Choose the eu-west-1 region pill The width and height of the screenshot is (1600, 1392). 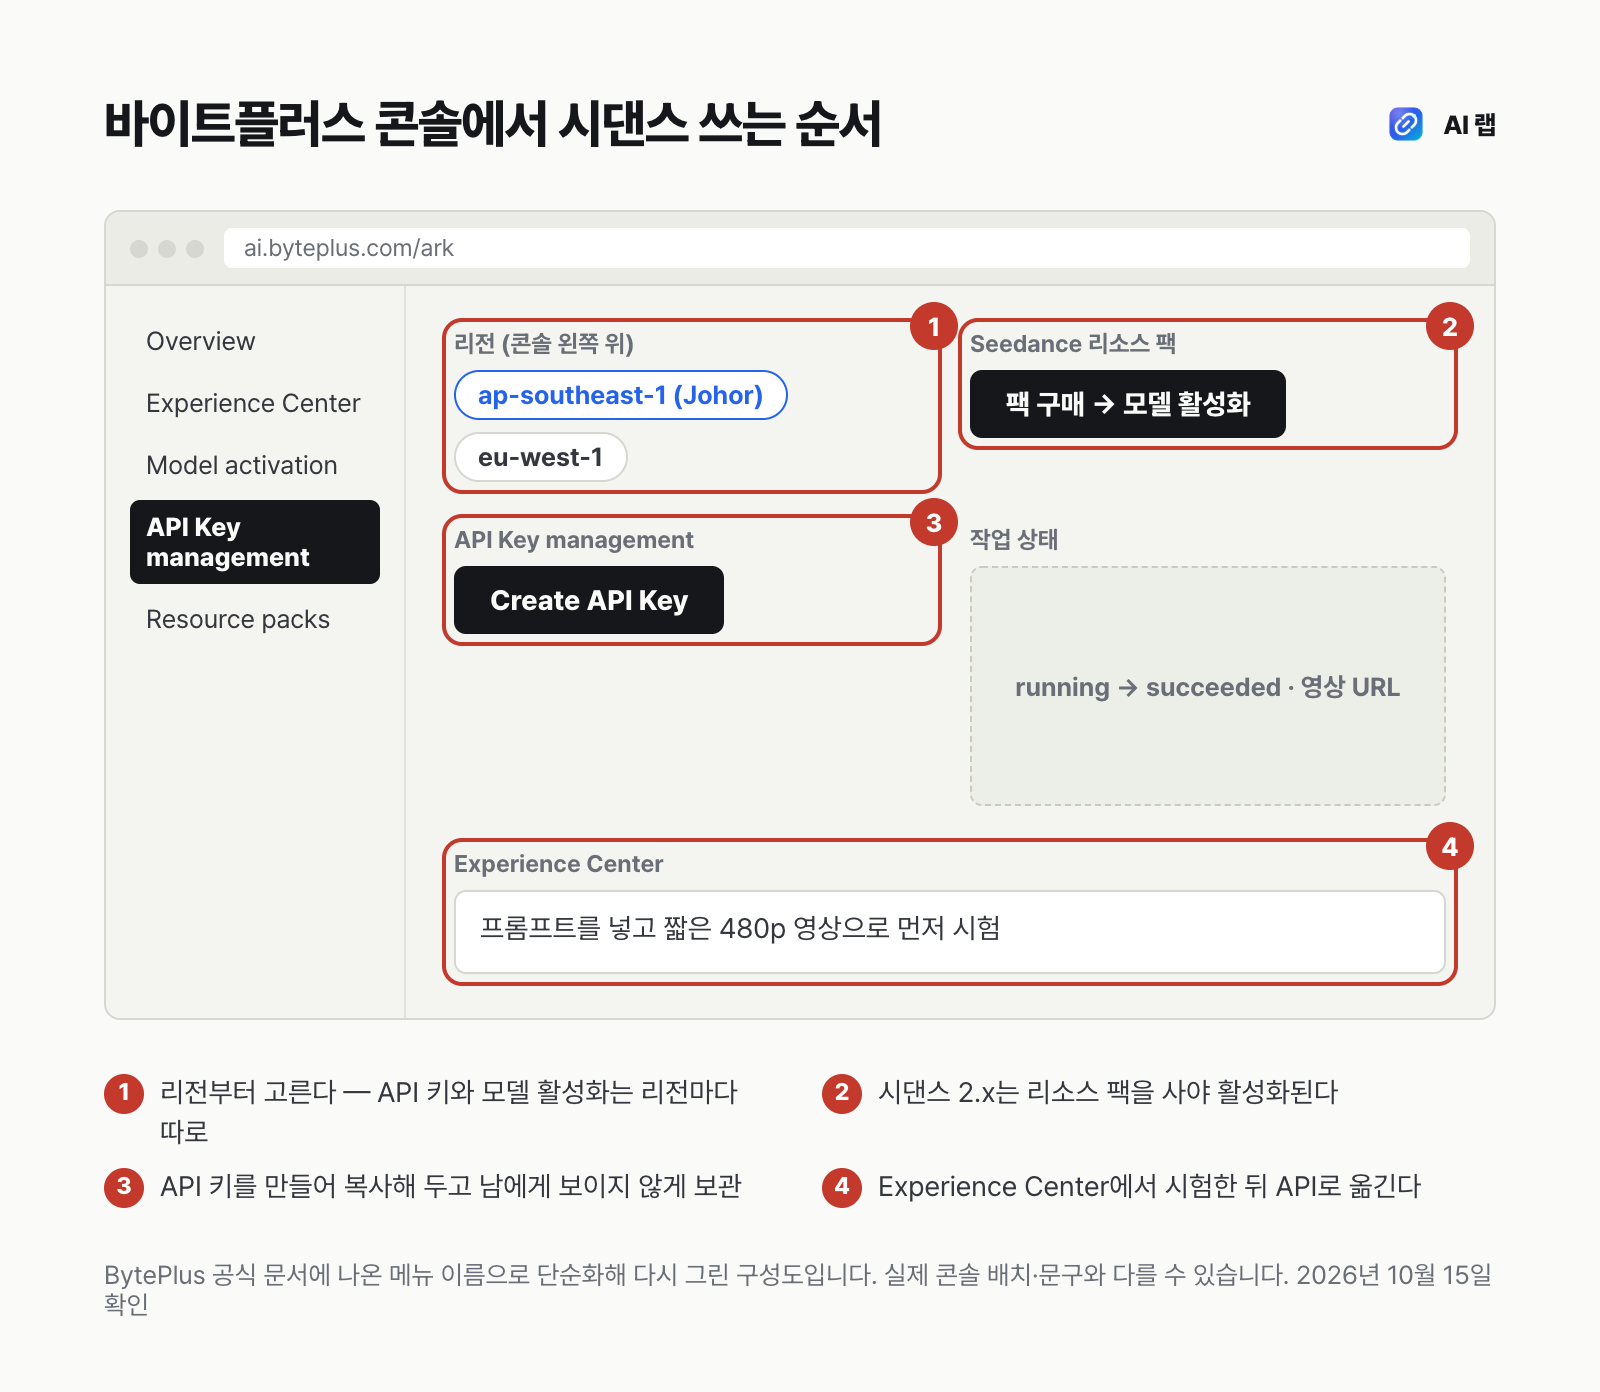(541, 457)
